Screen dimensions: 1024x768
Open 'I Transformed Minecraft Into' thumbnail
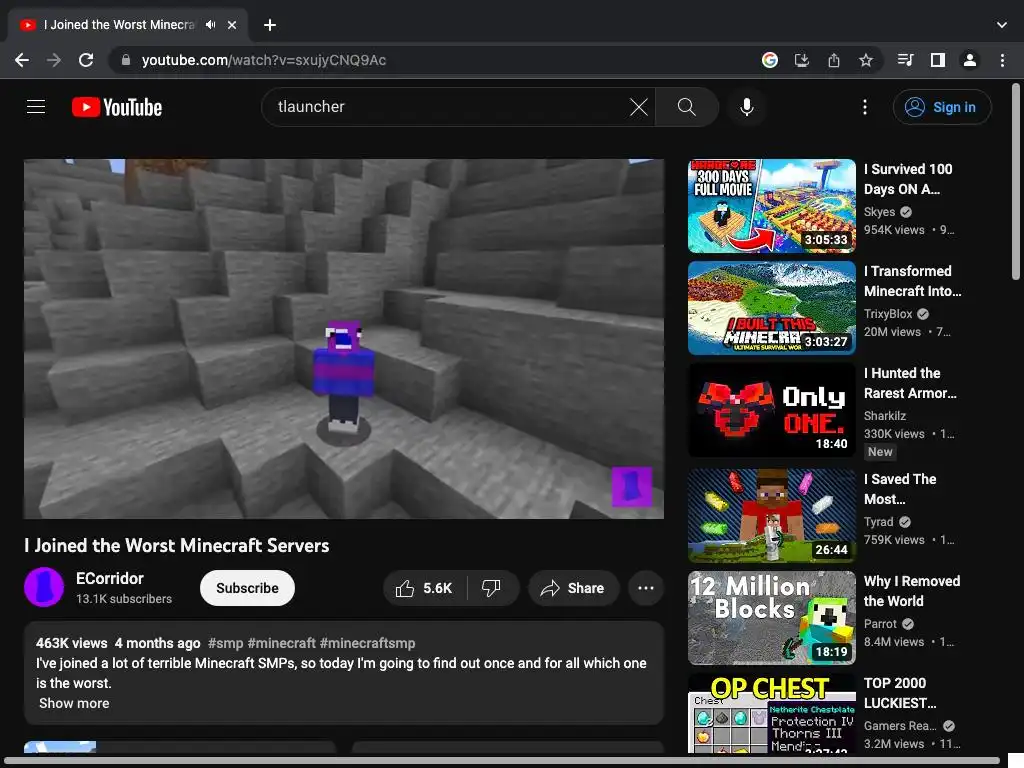(x=771, y=308)
